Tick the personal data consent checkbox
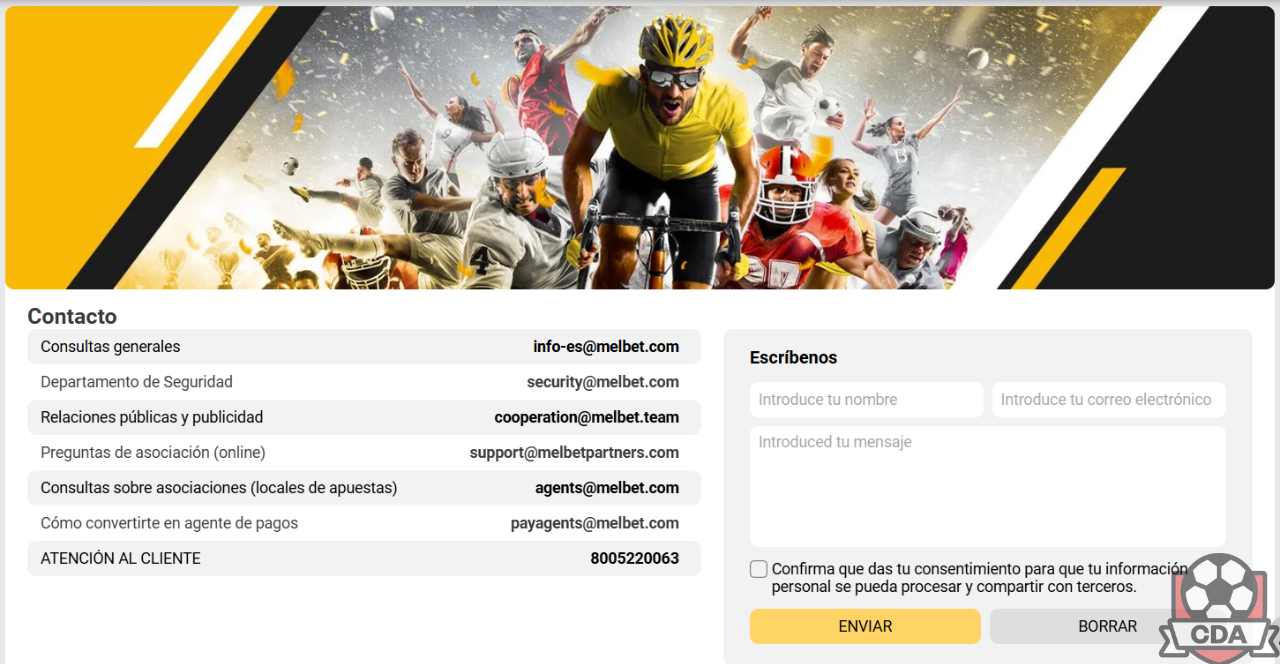 (759, 569)
